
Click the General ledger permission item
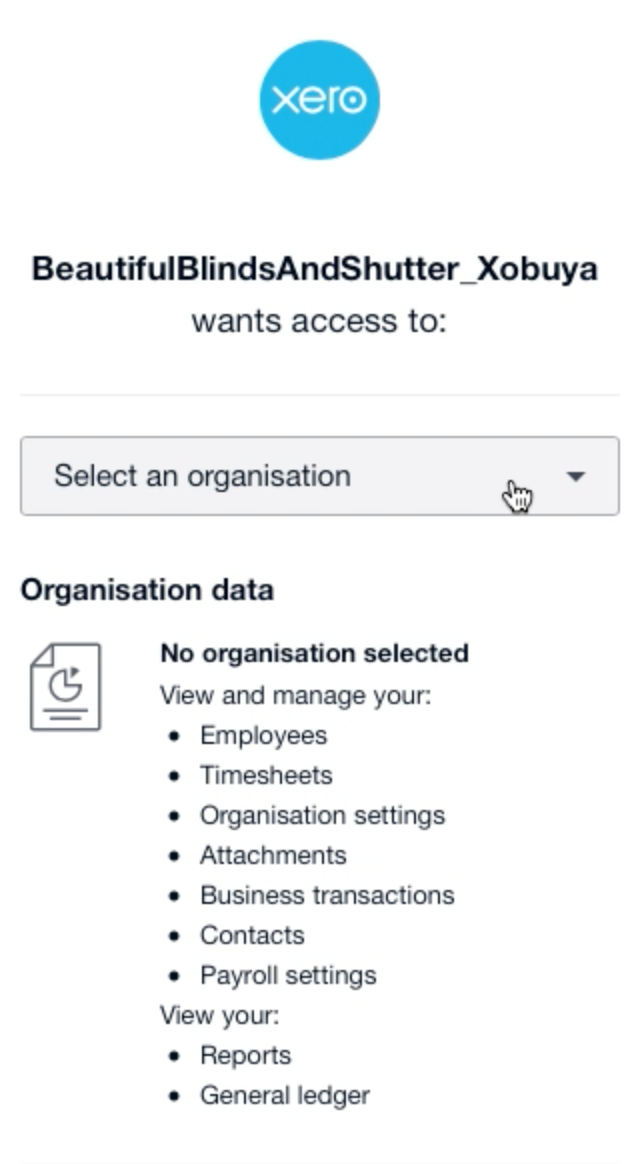pos(284,1096)
